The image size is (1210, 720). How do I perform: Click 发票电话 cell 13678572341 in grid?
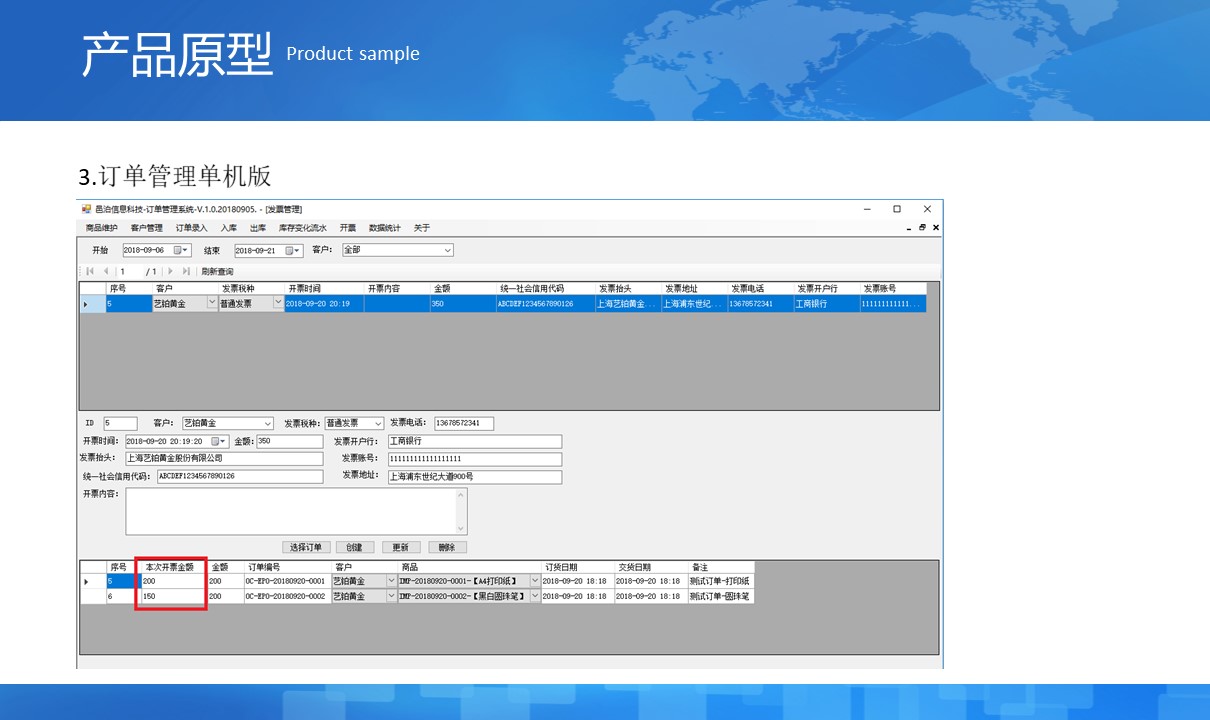pos(760,304)
